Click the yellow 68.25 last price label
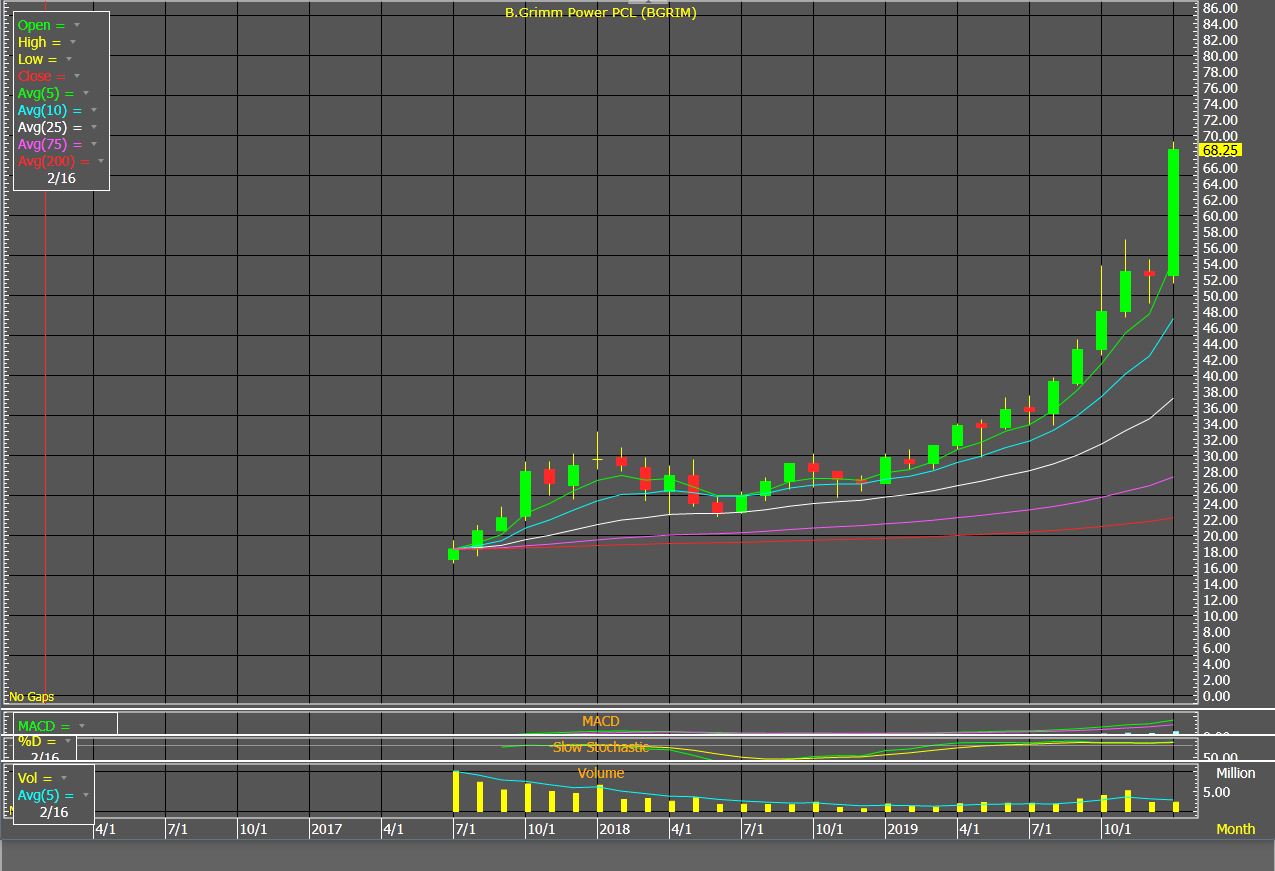Viewport: 1275px width, 871px height. [1220, 150]
